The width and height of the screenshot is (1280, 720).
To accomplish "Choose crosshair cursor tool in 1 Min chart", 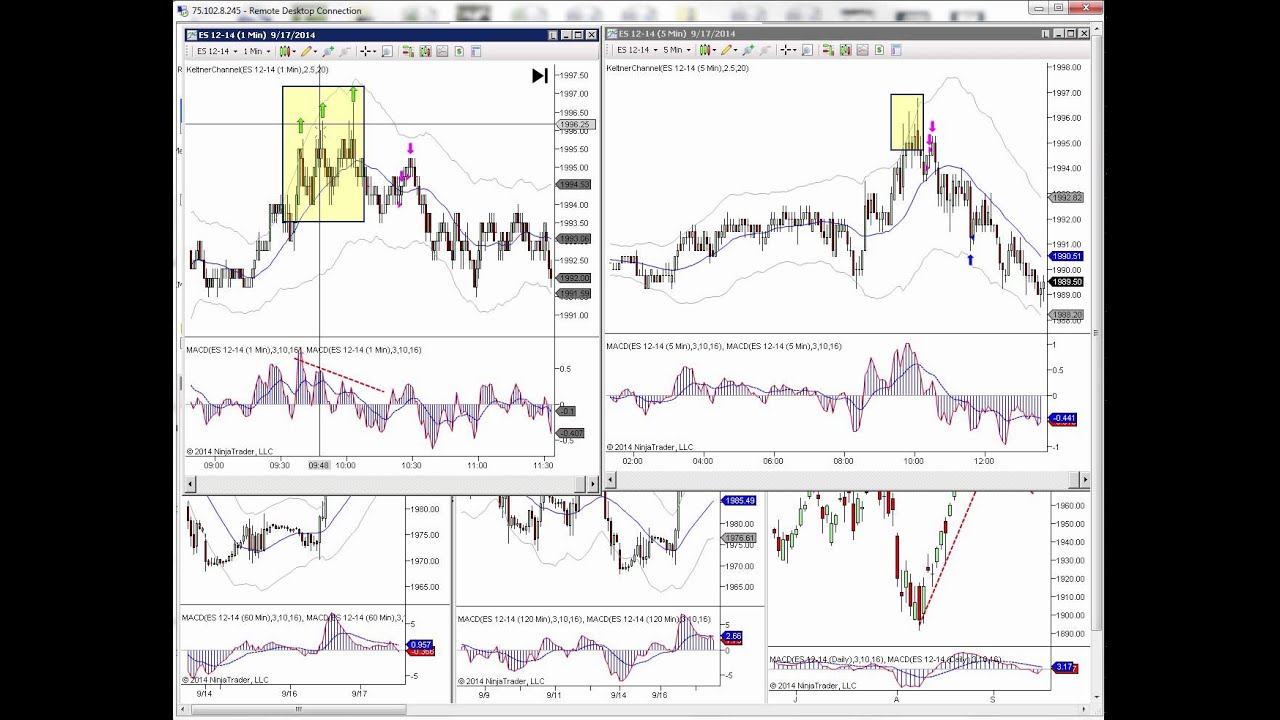I will pos(365,51).
